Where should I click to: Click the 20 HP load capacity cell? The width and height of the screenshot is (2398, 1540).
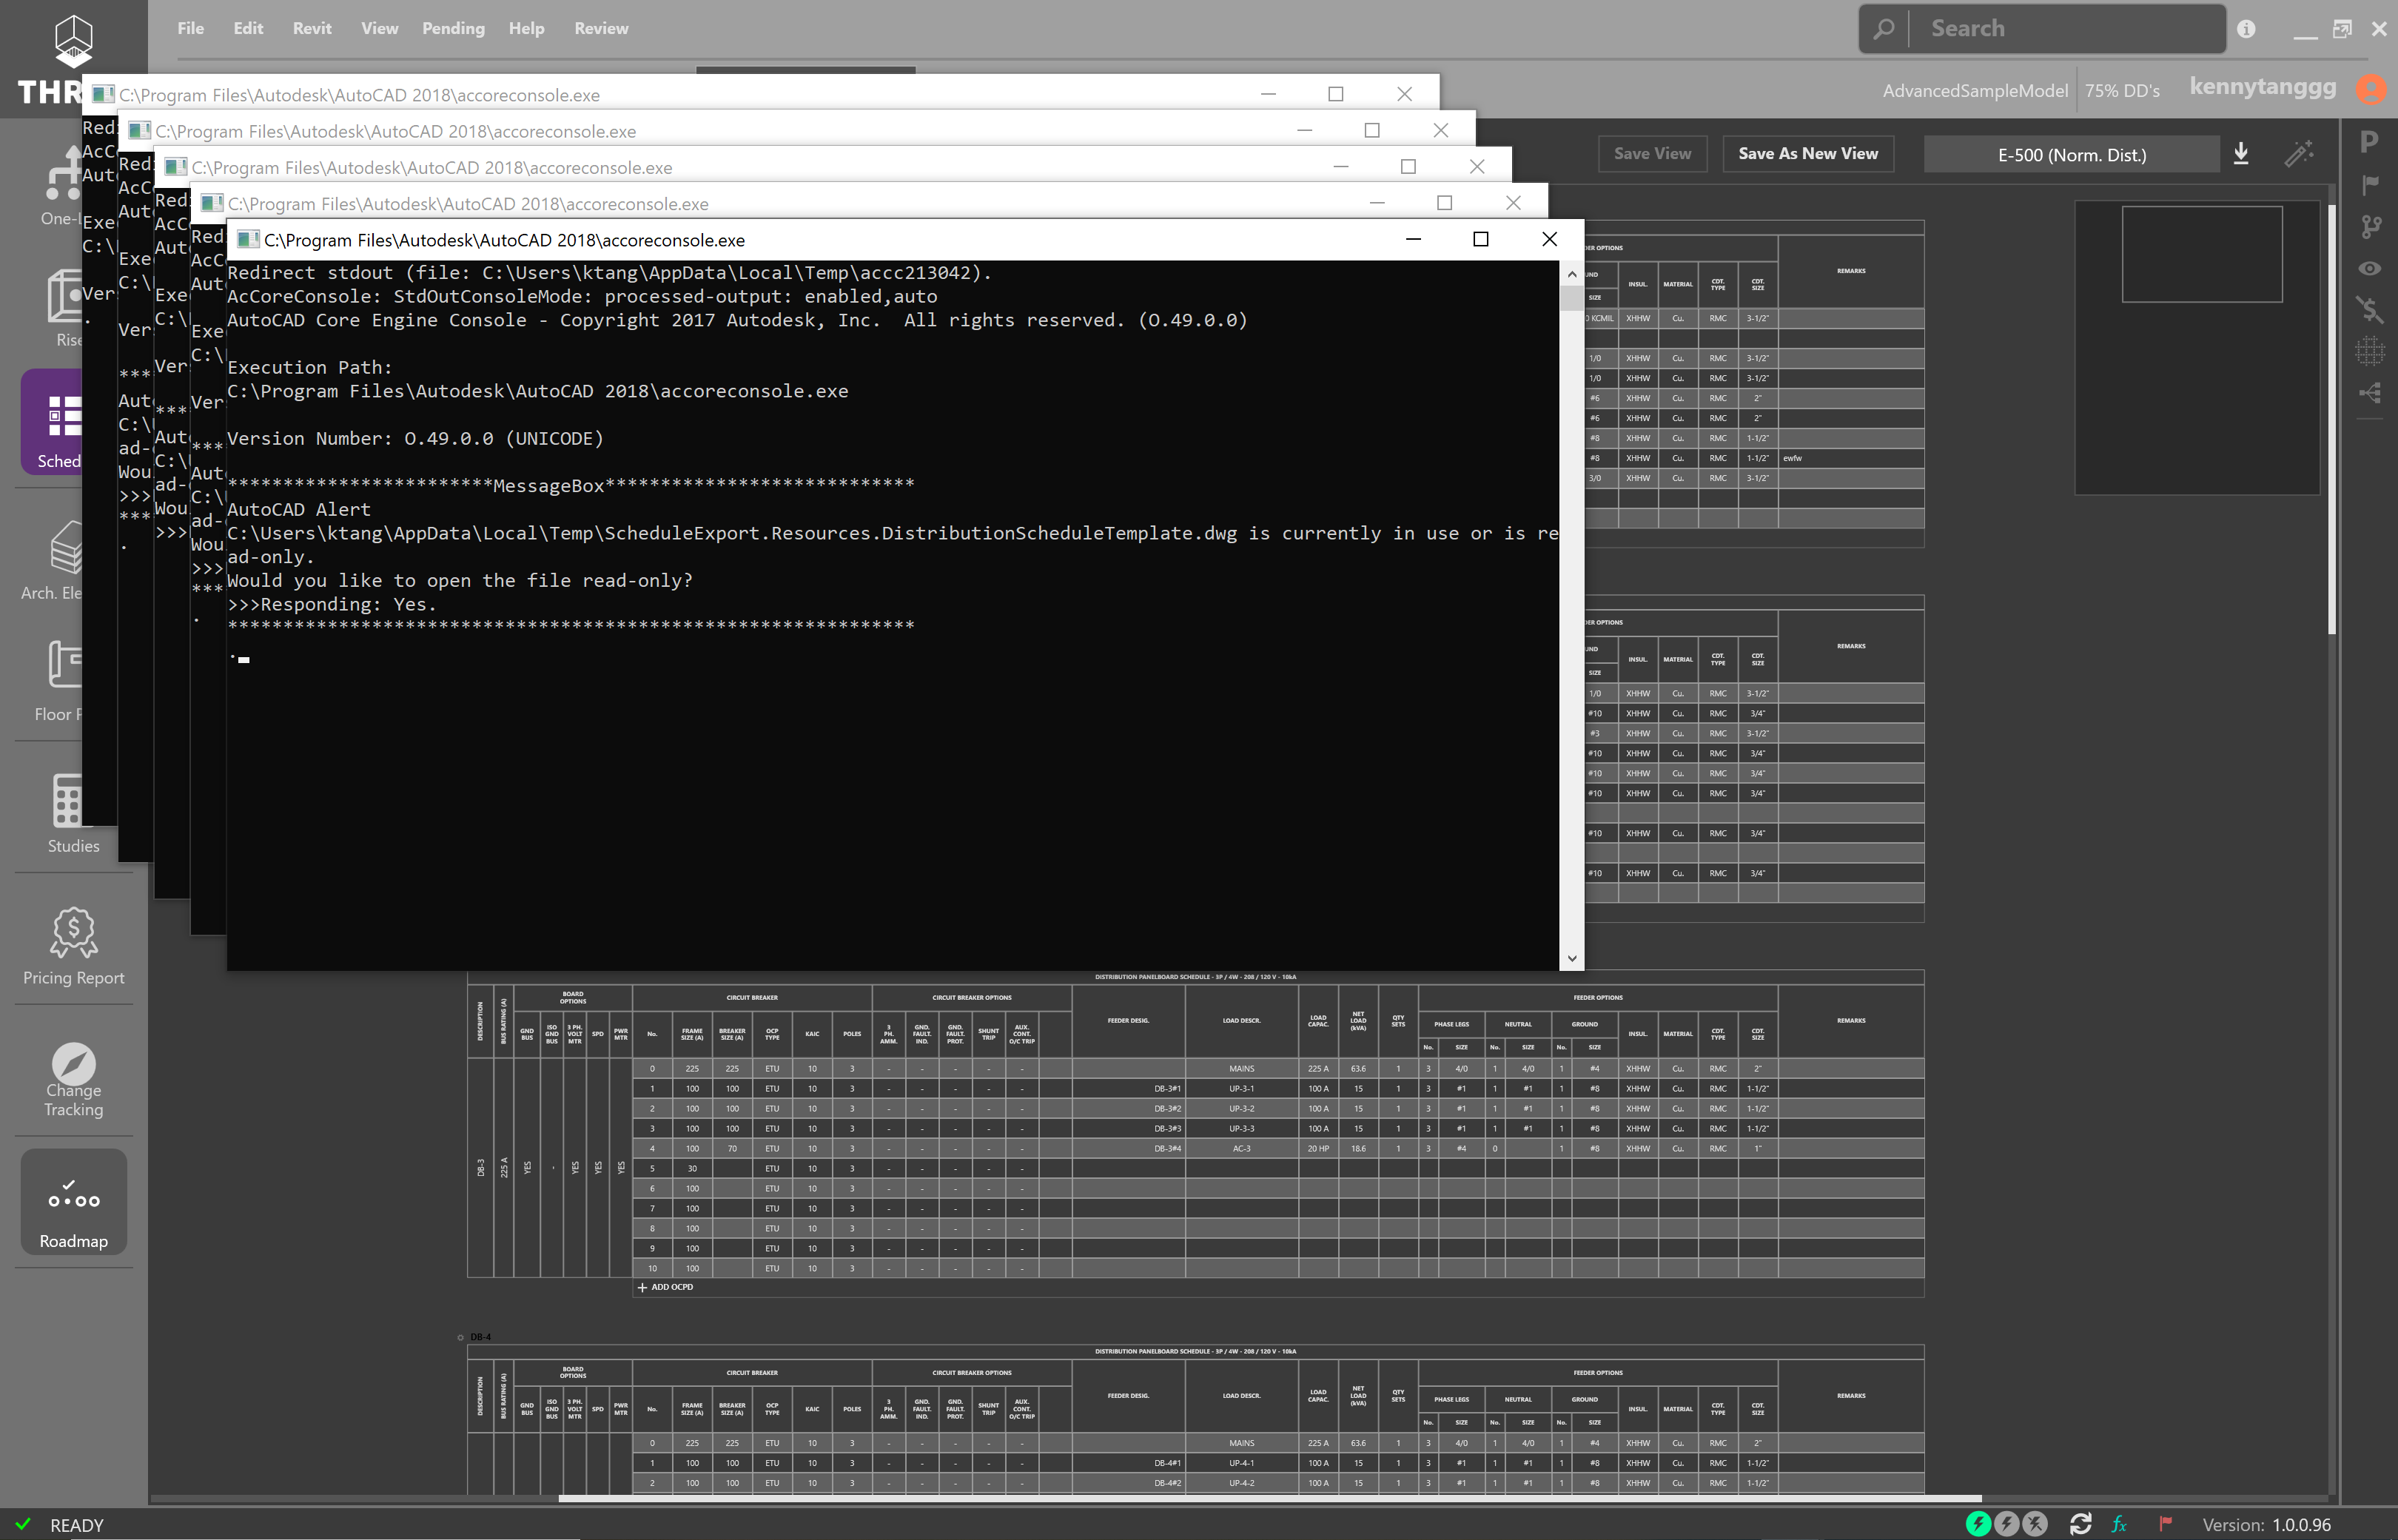coord(1318,1148)
